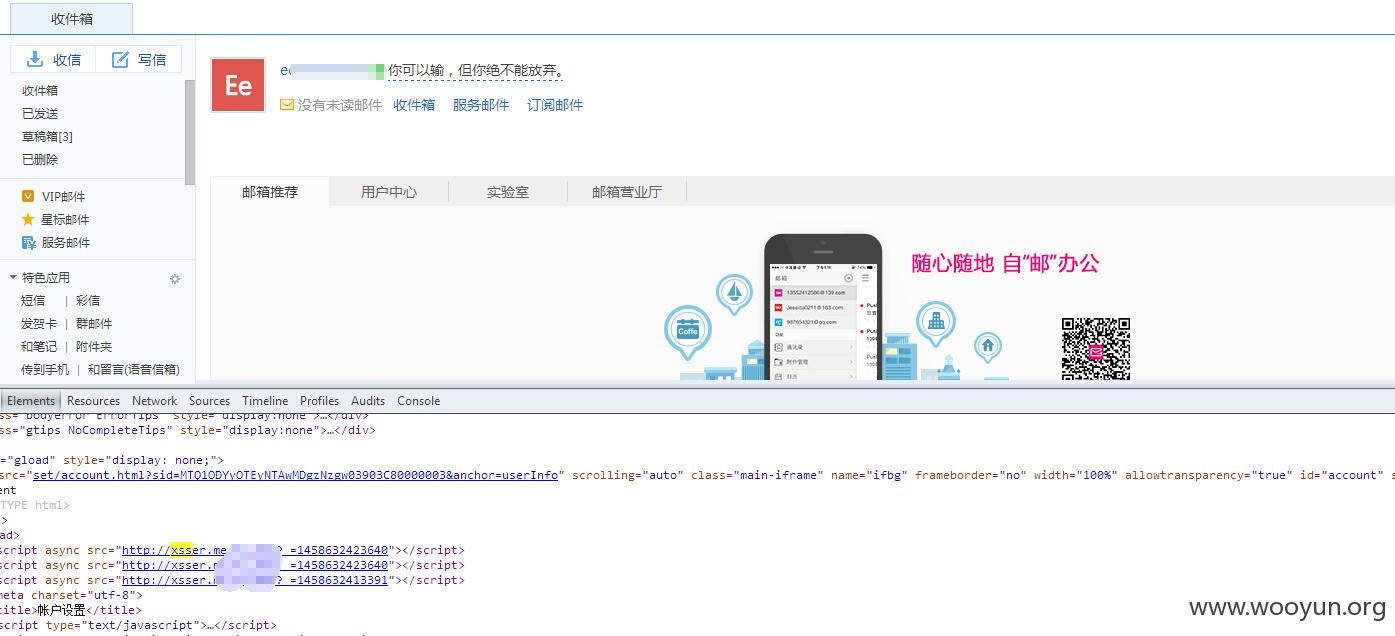The image size is (1395, 636).
Task: Click the sidebar vertical scrollbar
Action: click(190, 131)
